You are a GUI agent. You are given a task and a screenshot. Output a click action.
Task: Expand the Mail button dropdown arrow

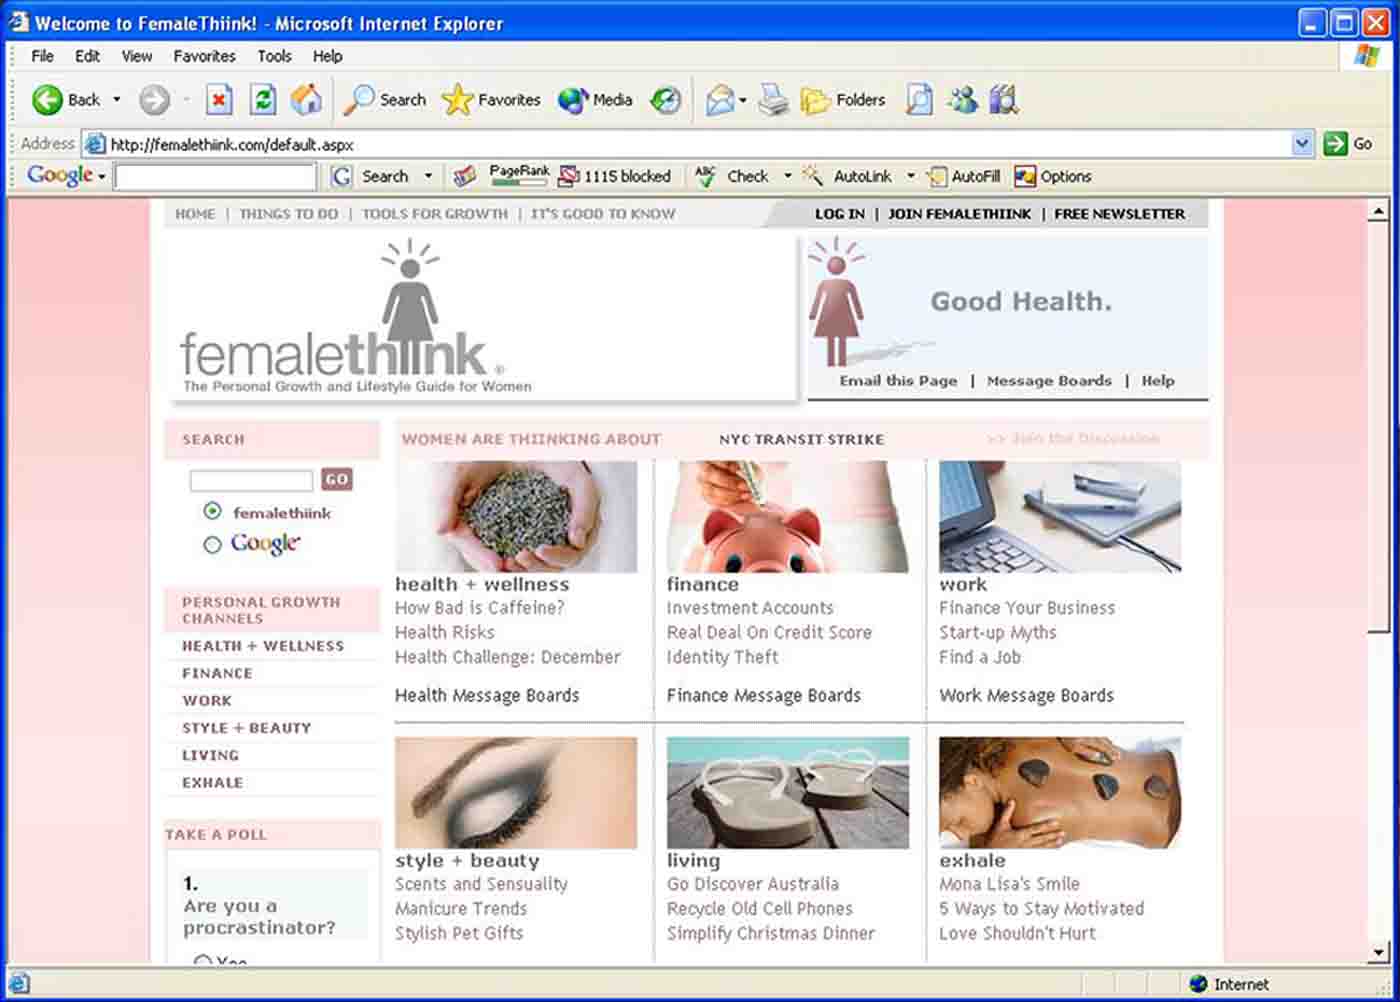click(743, 100)
